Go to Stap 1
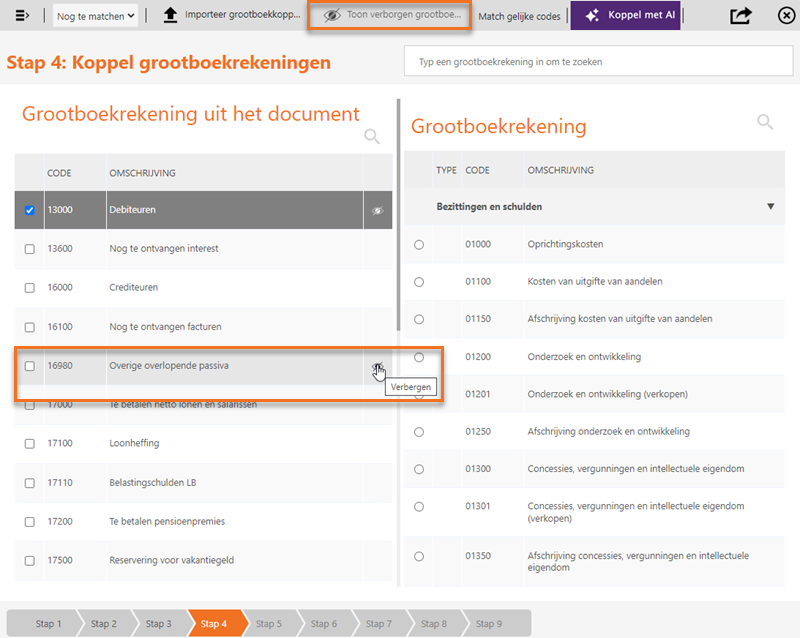The height and width of the screenshot is (638, 800). 45,623
